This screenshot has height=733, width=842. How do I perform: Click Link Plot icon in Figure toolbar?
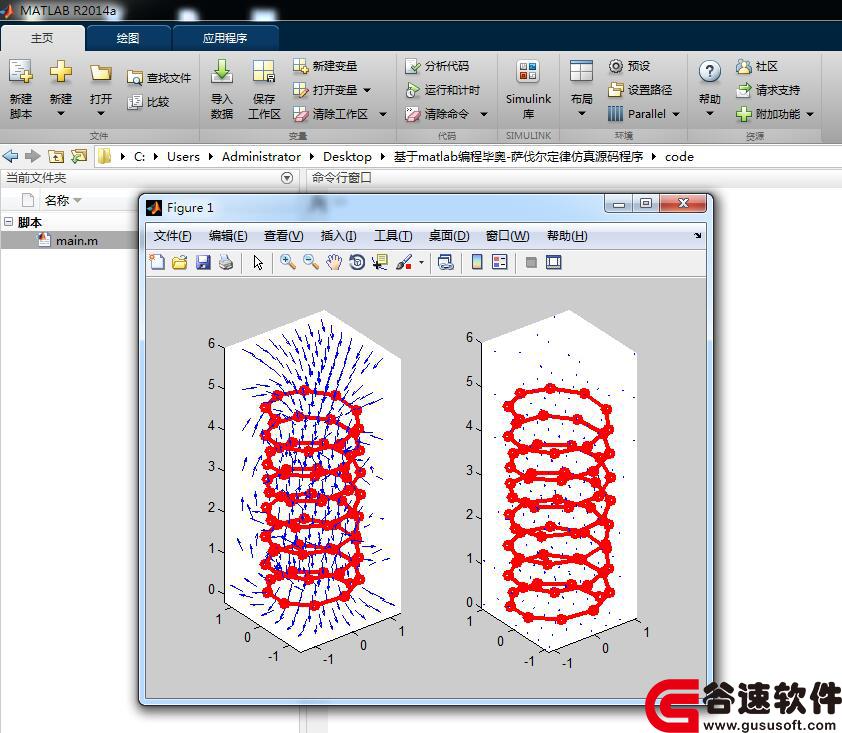[x=446, y=262]
